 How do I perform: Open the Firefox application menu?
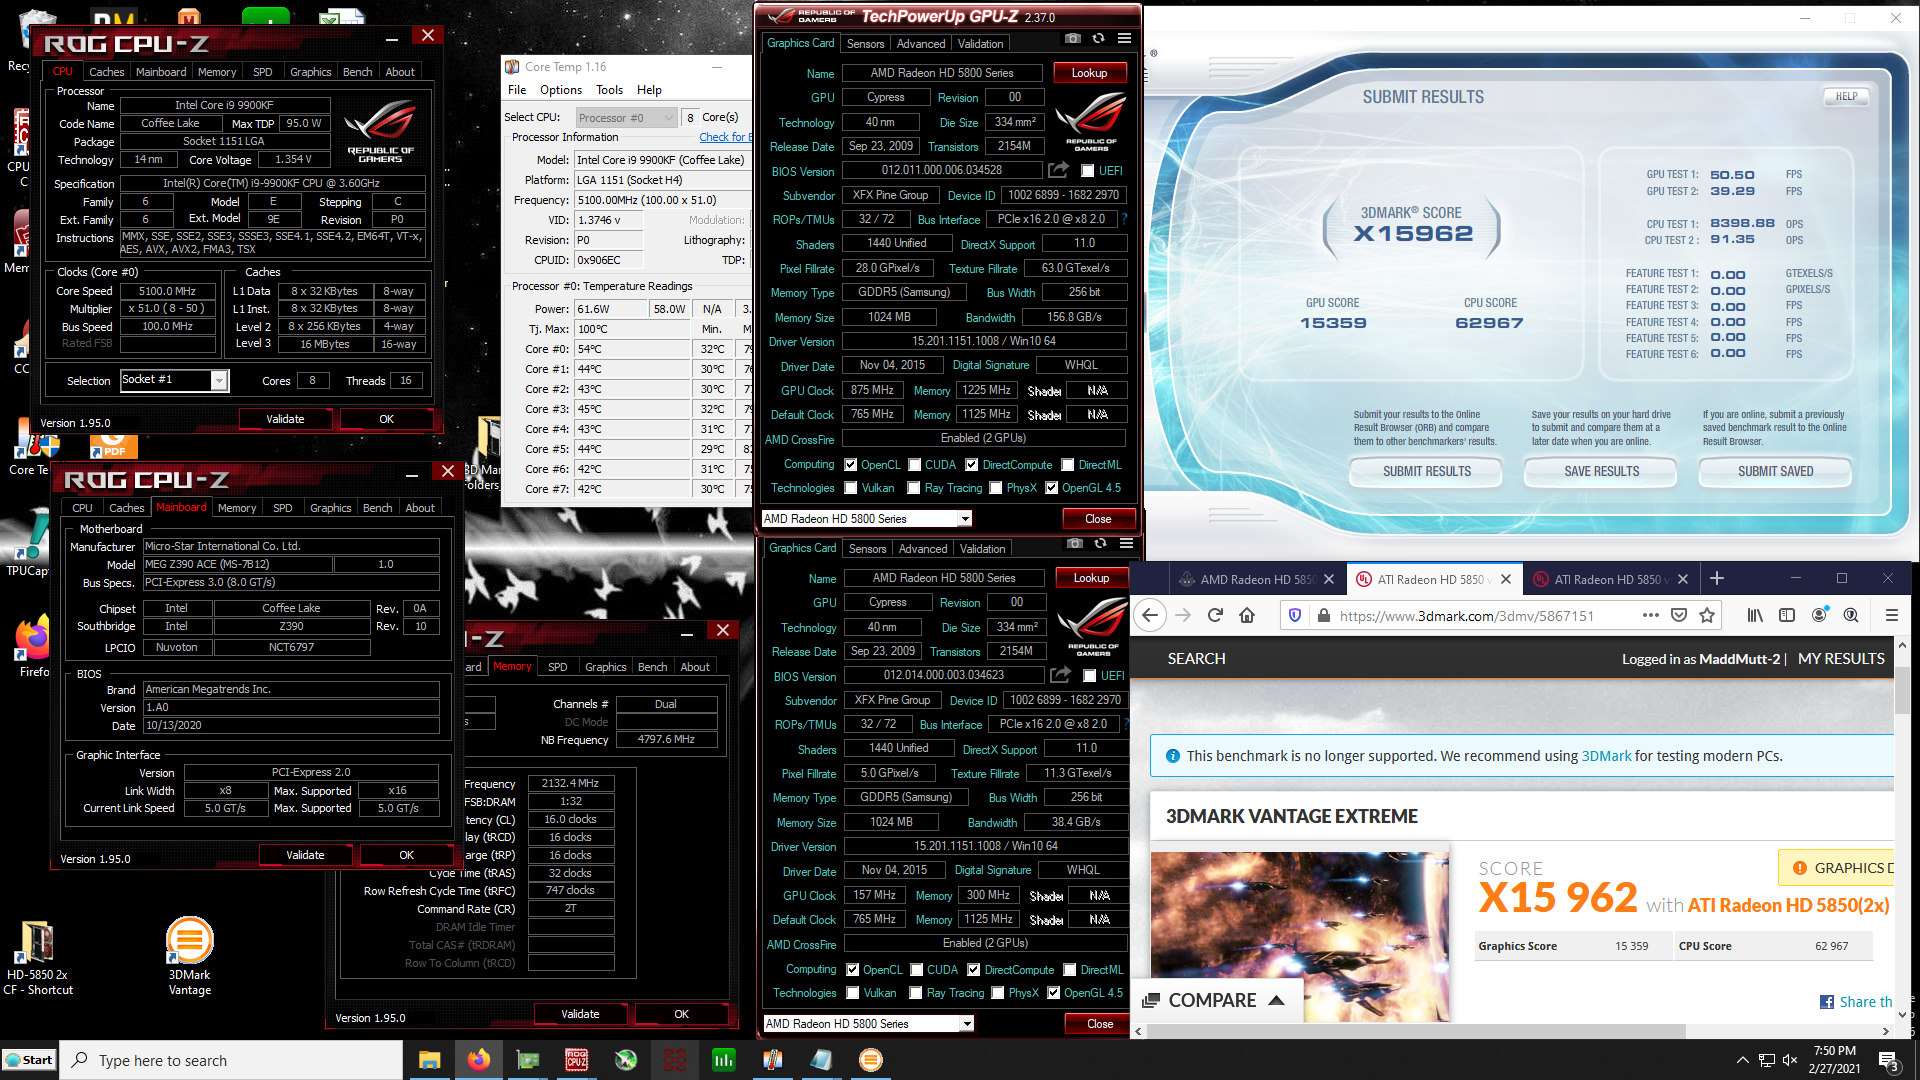[x=1891, y=616]
